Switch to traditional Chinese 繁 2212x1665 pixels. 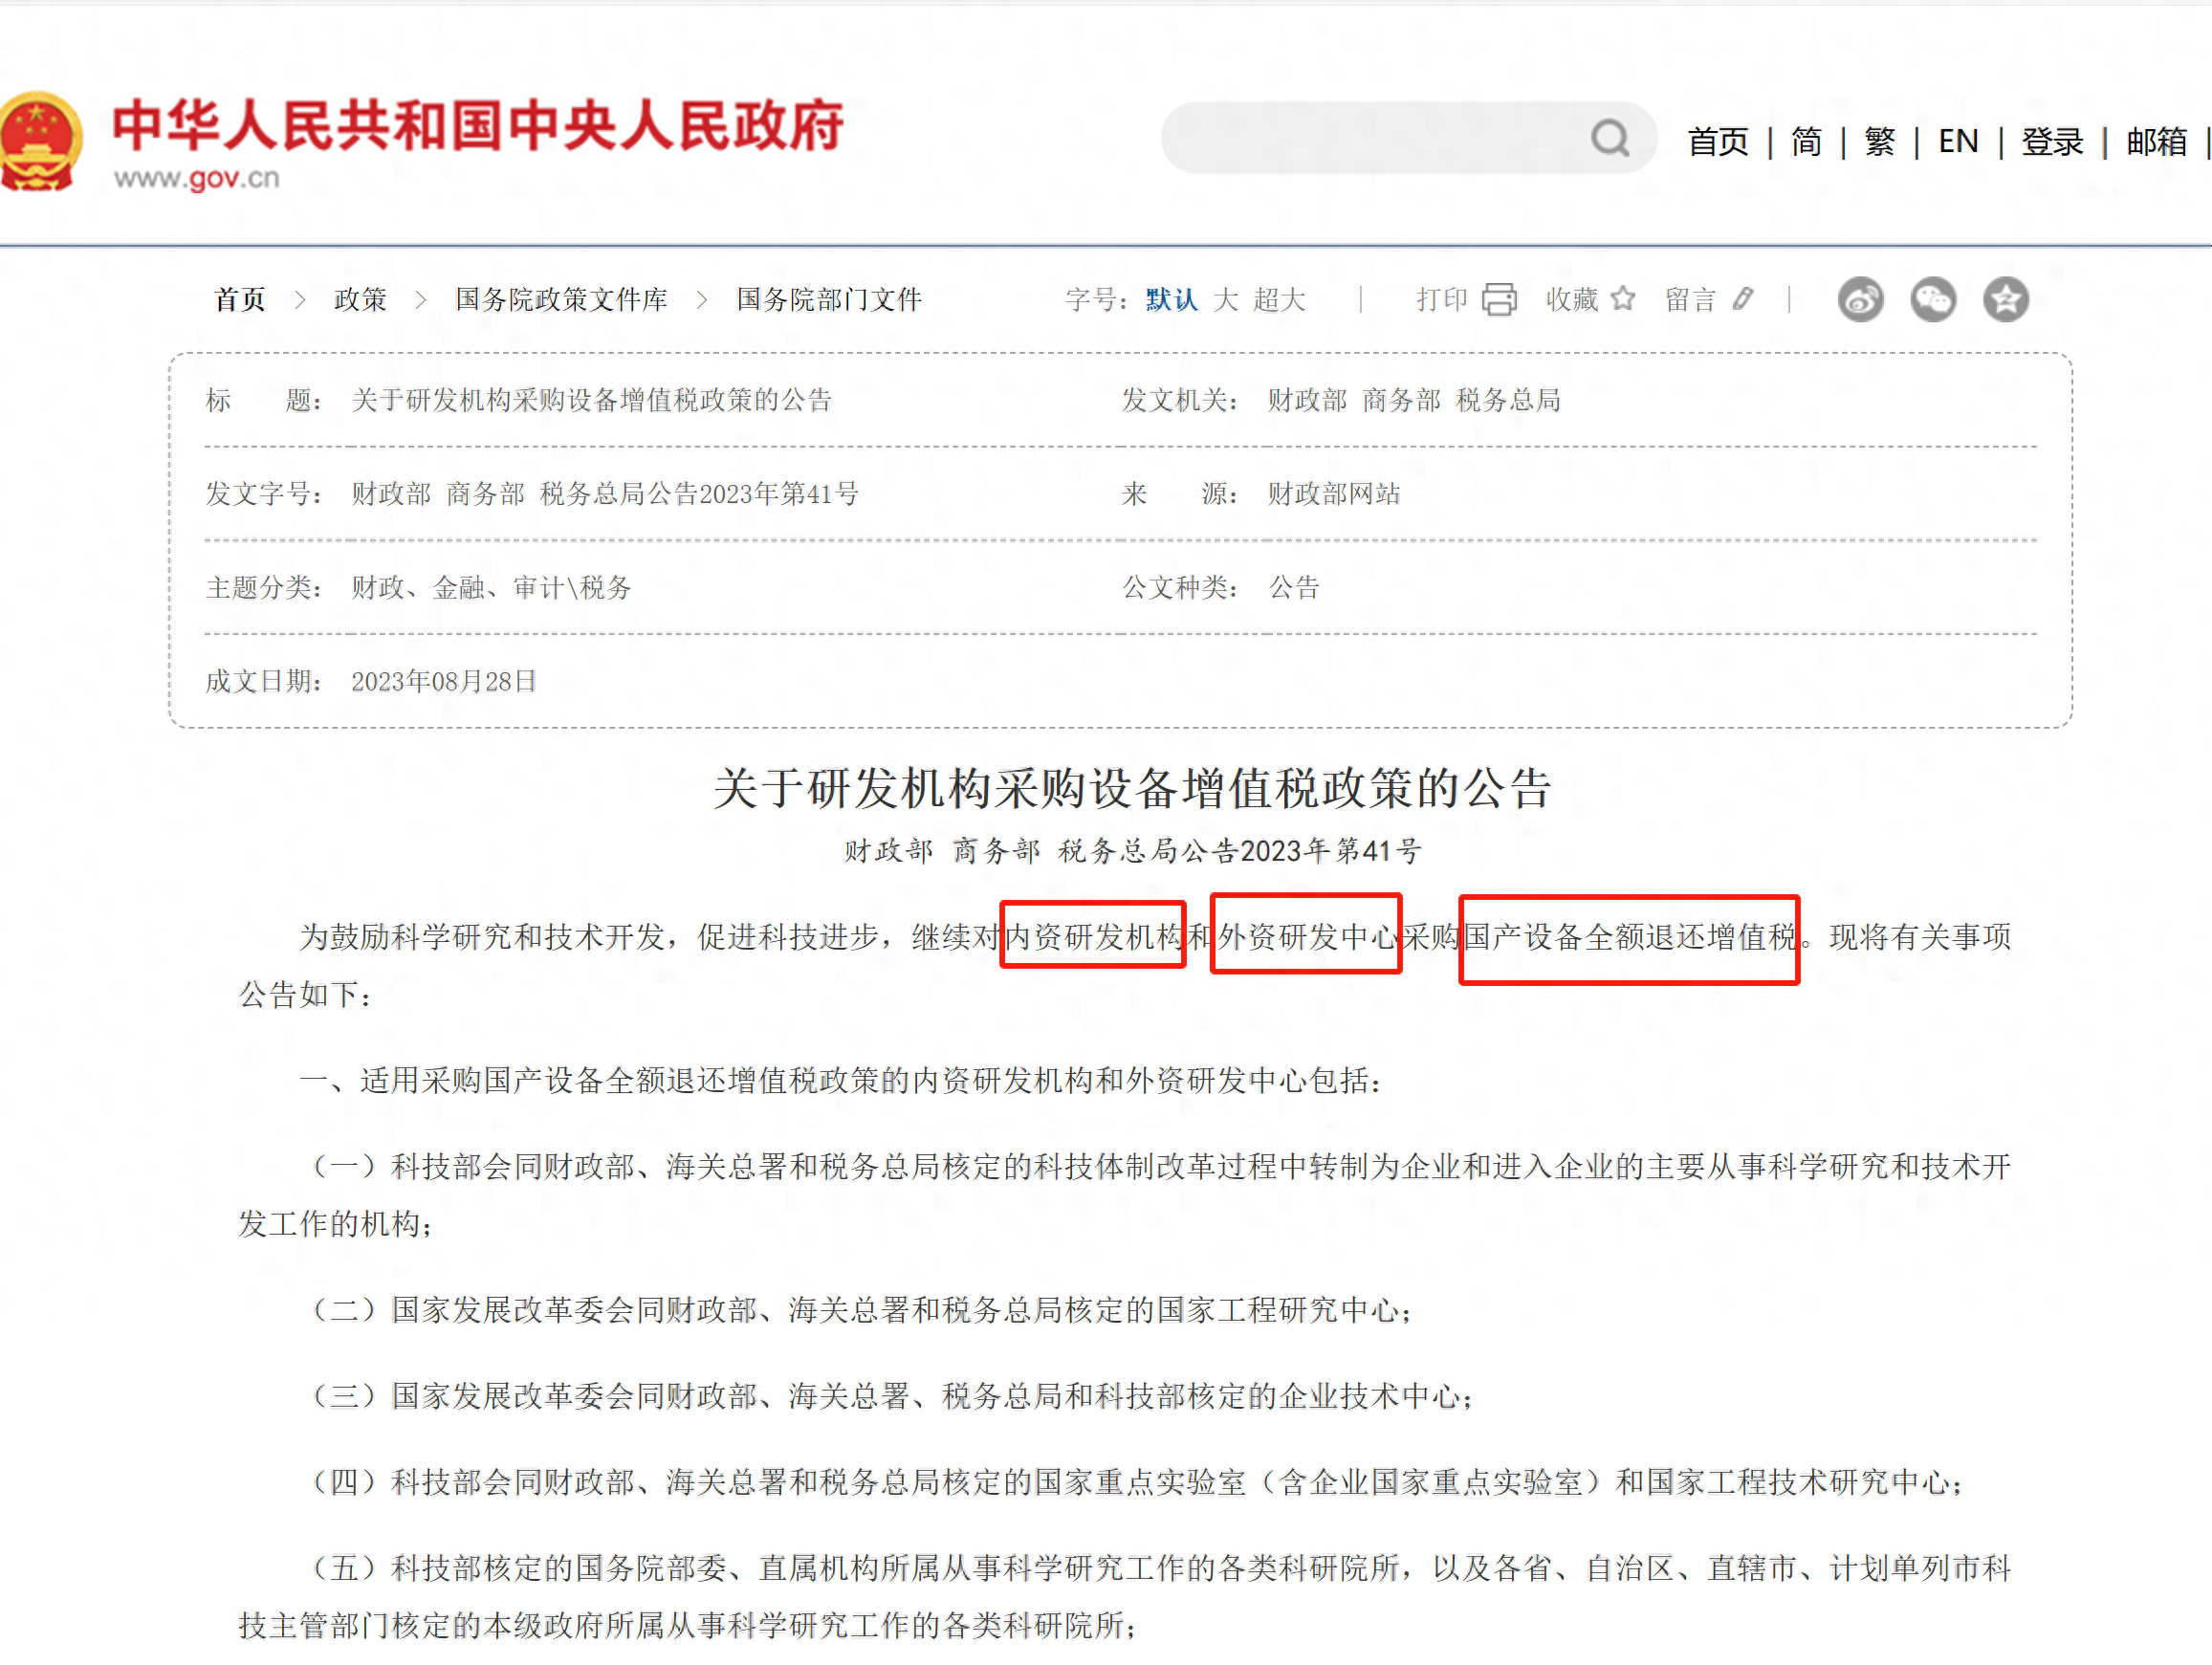[1879, 141]
